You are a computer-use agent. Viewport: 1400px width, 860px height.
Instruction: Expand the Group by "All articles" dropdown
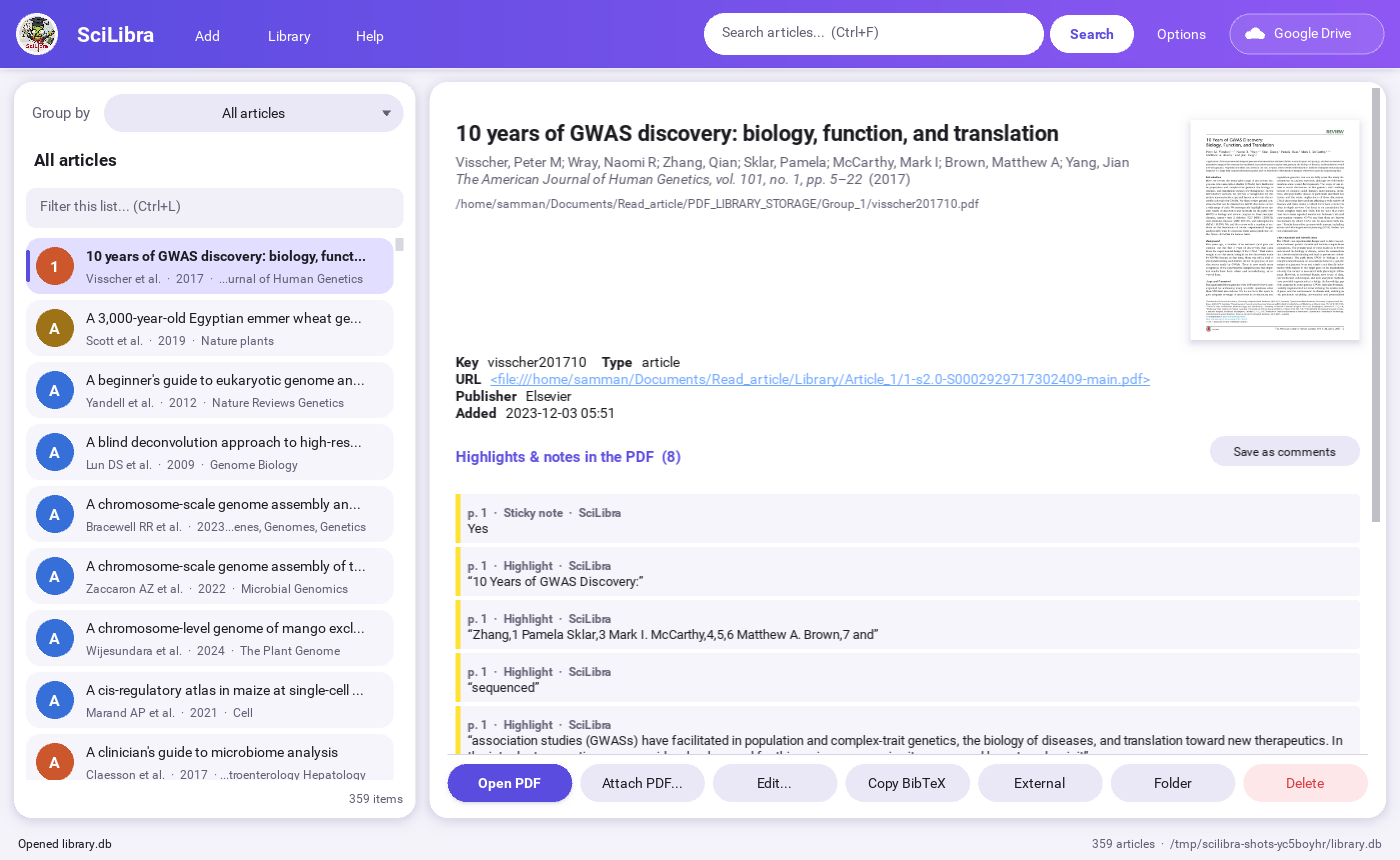click(254, 113)
